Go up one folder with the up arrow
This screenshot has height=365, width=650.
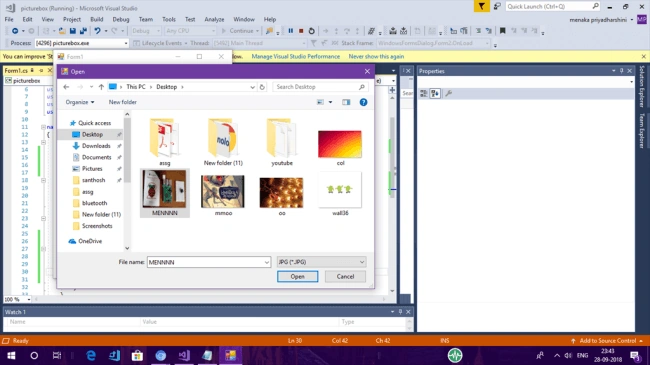coord(101,87)
